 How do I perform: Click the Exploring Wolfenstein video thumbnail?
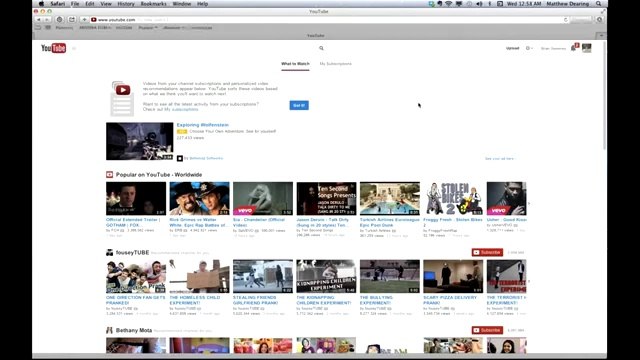click(x=140, y=141)
